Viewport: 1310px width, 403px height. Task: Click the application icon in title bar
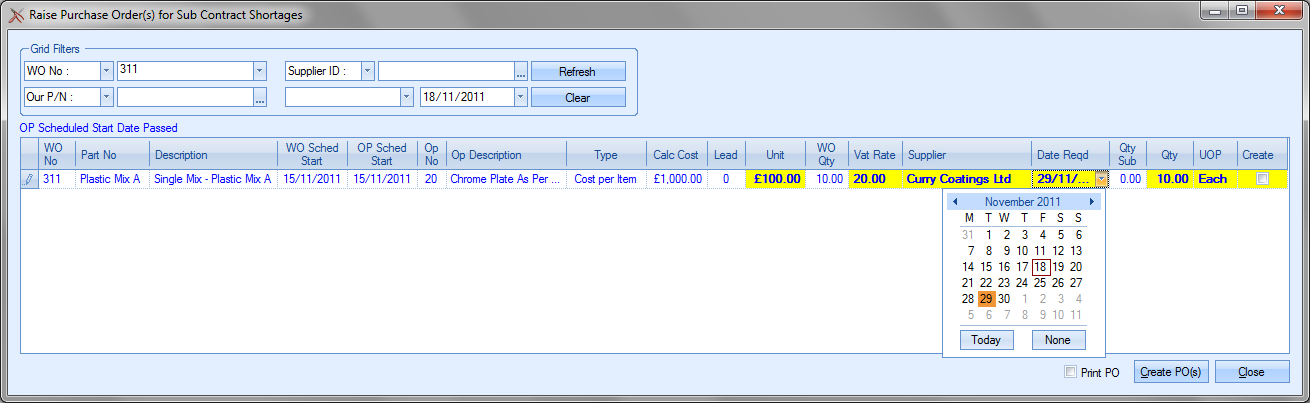[16, 15]
